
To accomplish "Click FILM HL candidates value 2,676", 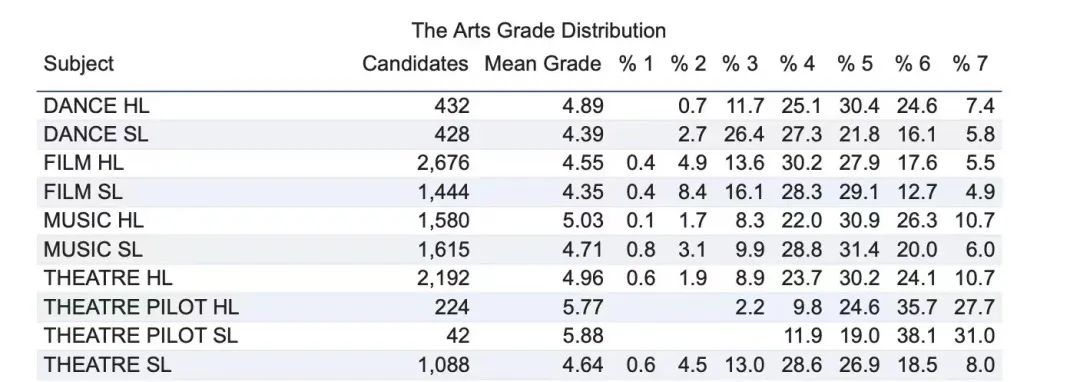I will tap(444, 163).
